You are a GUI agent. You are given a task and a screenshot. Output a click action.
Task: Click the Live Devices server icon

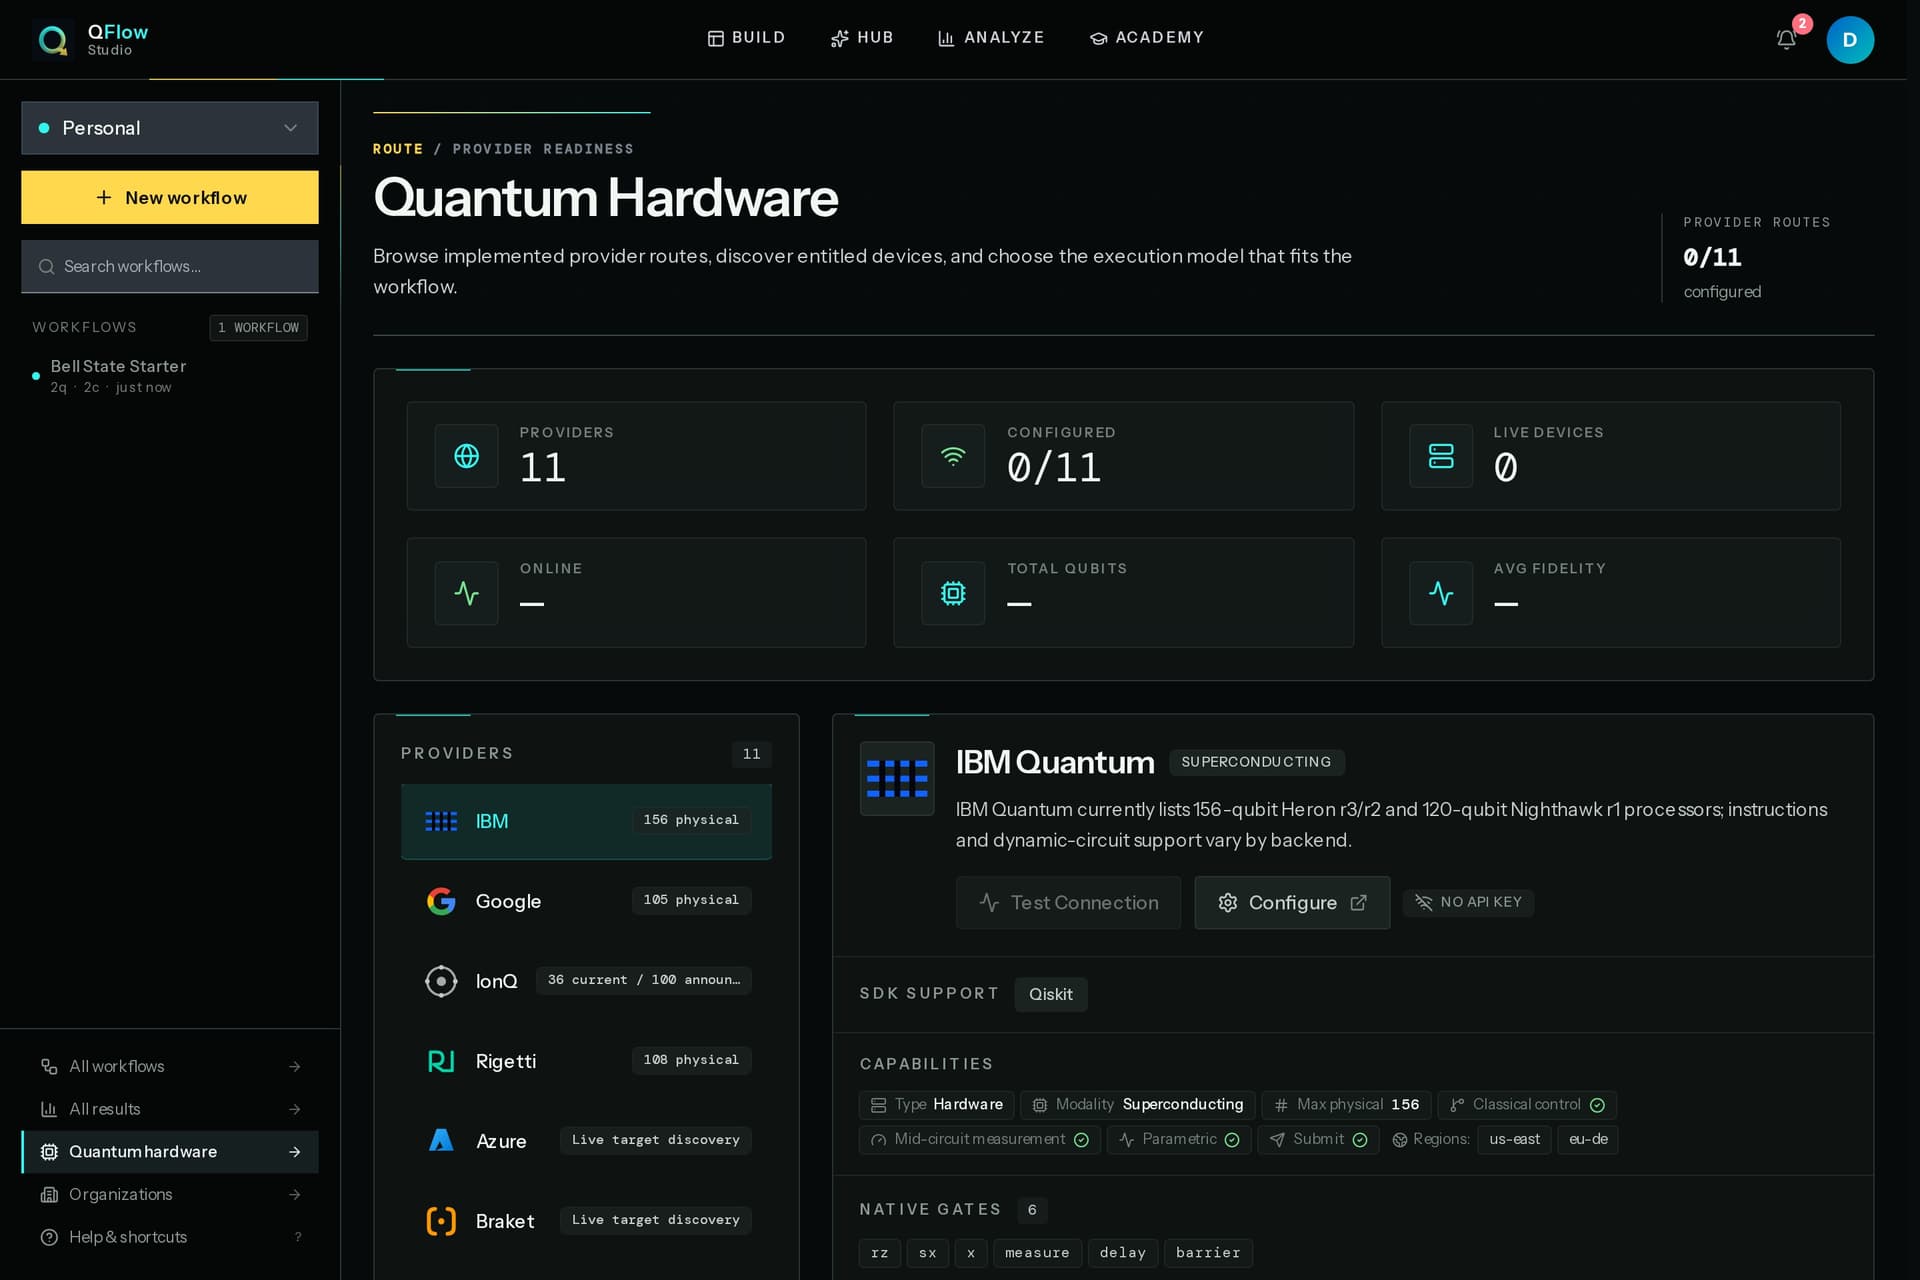(1441, 456)
